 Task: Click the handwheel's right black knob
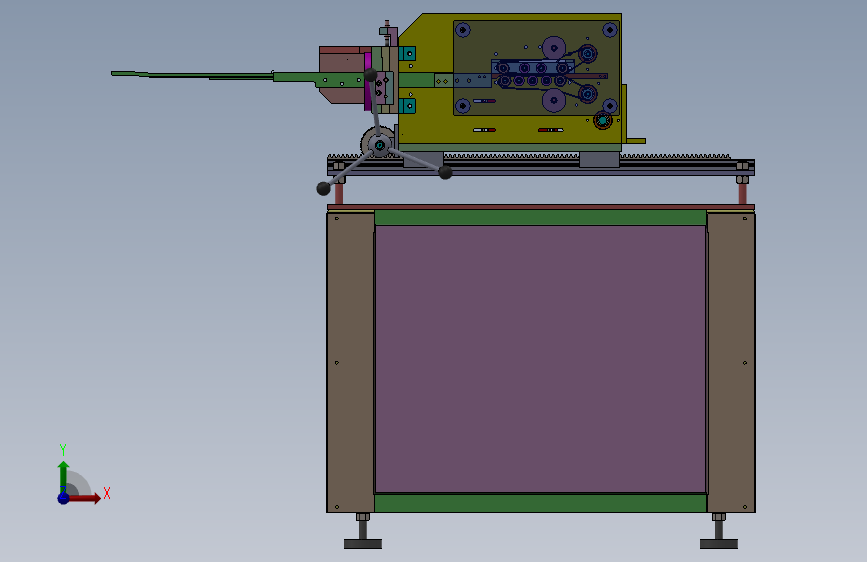(x=445, y=173)
